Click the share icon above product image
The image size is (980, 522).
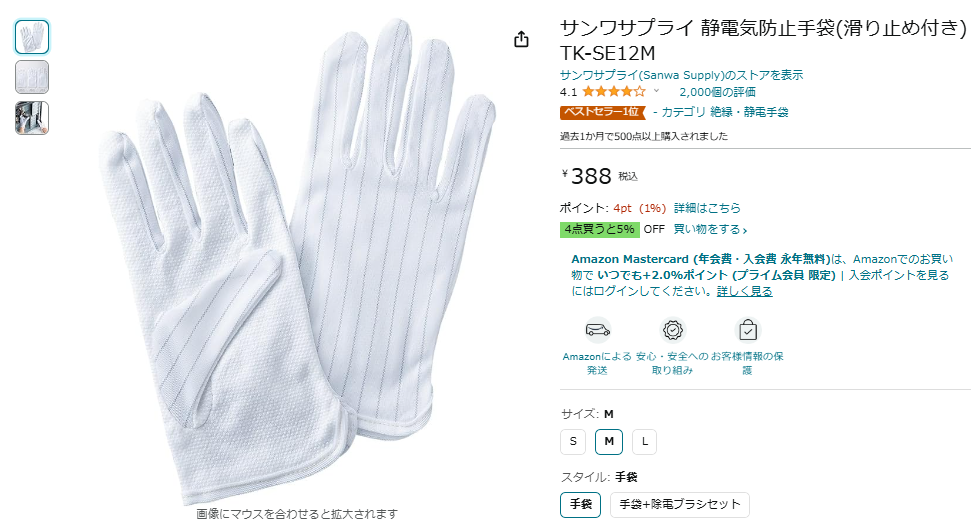coord(521,39)
